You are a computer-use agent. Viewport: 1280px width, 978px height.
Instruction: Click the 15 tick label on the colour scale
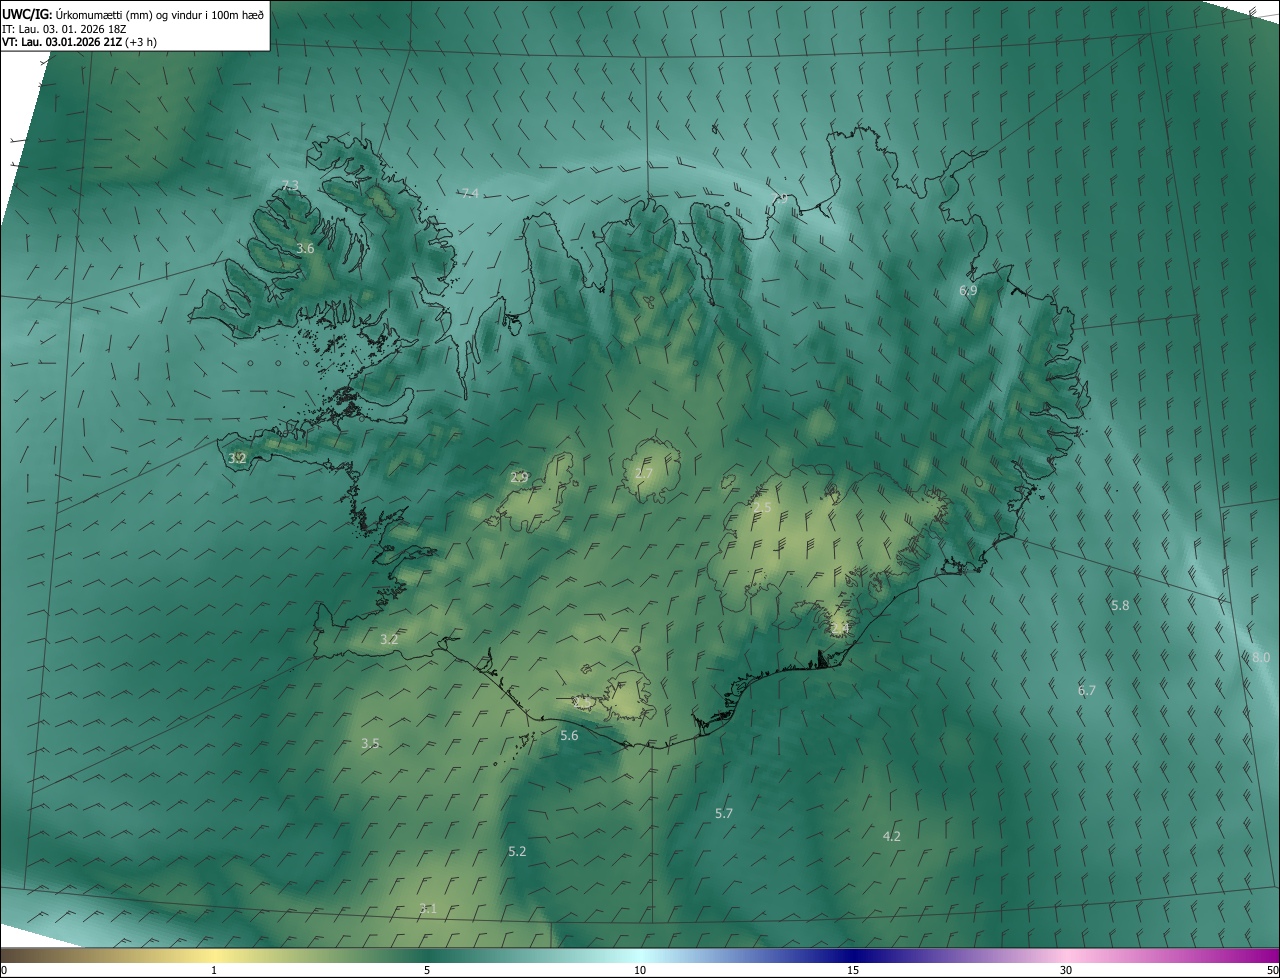pyautogui.click(x=853, y=970)
